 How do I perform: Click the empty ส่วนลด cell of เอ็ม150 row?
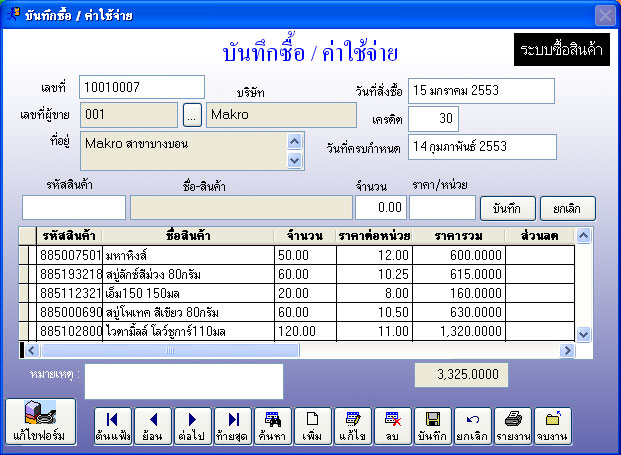540,293
